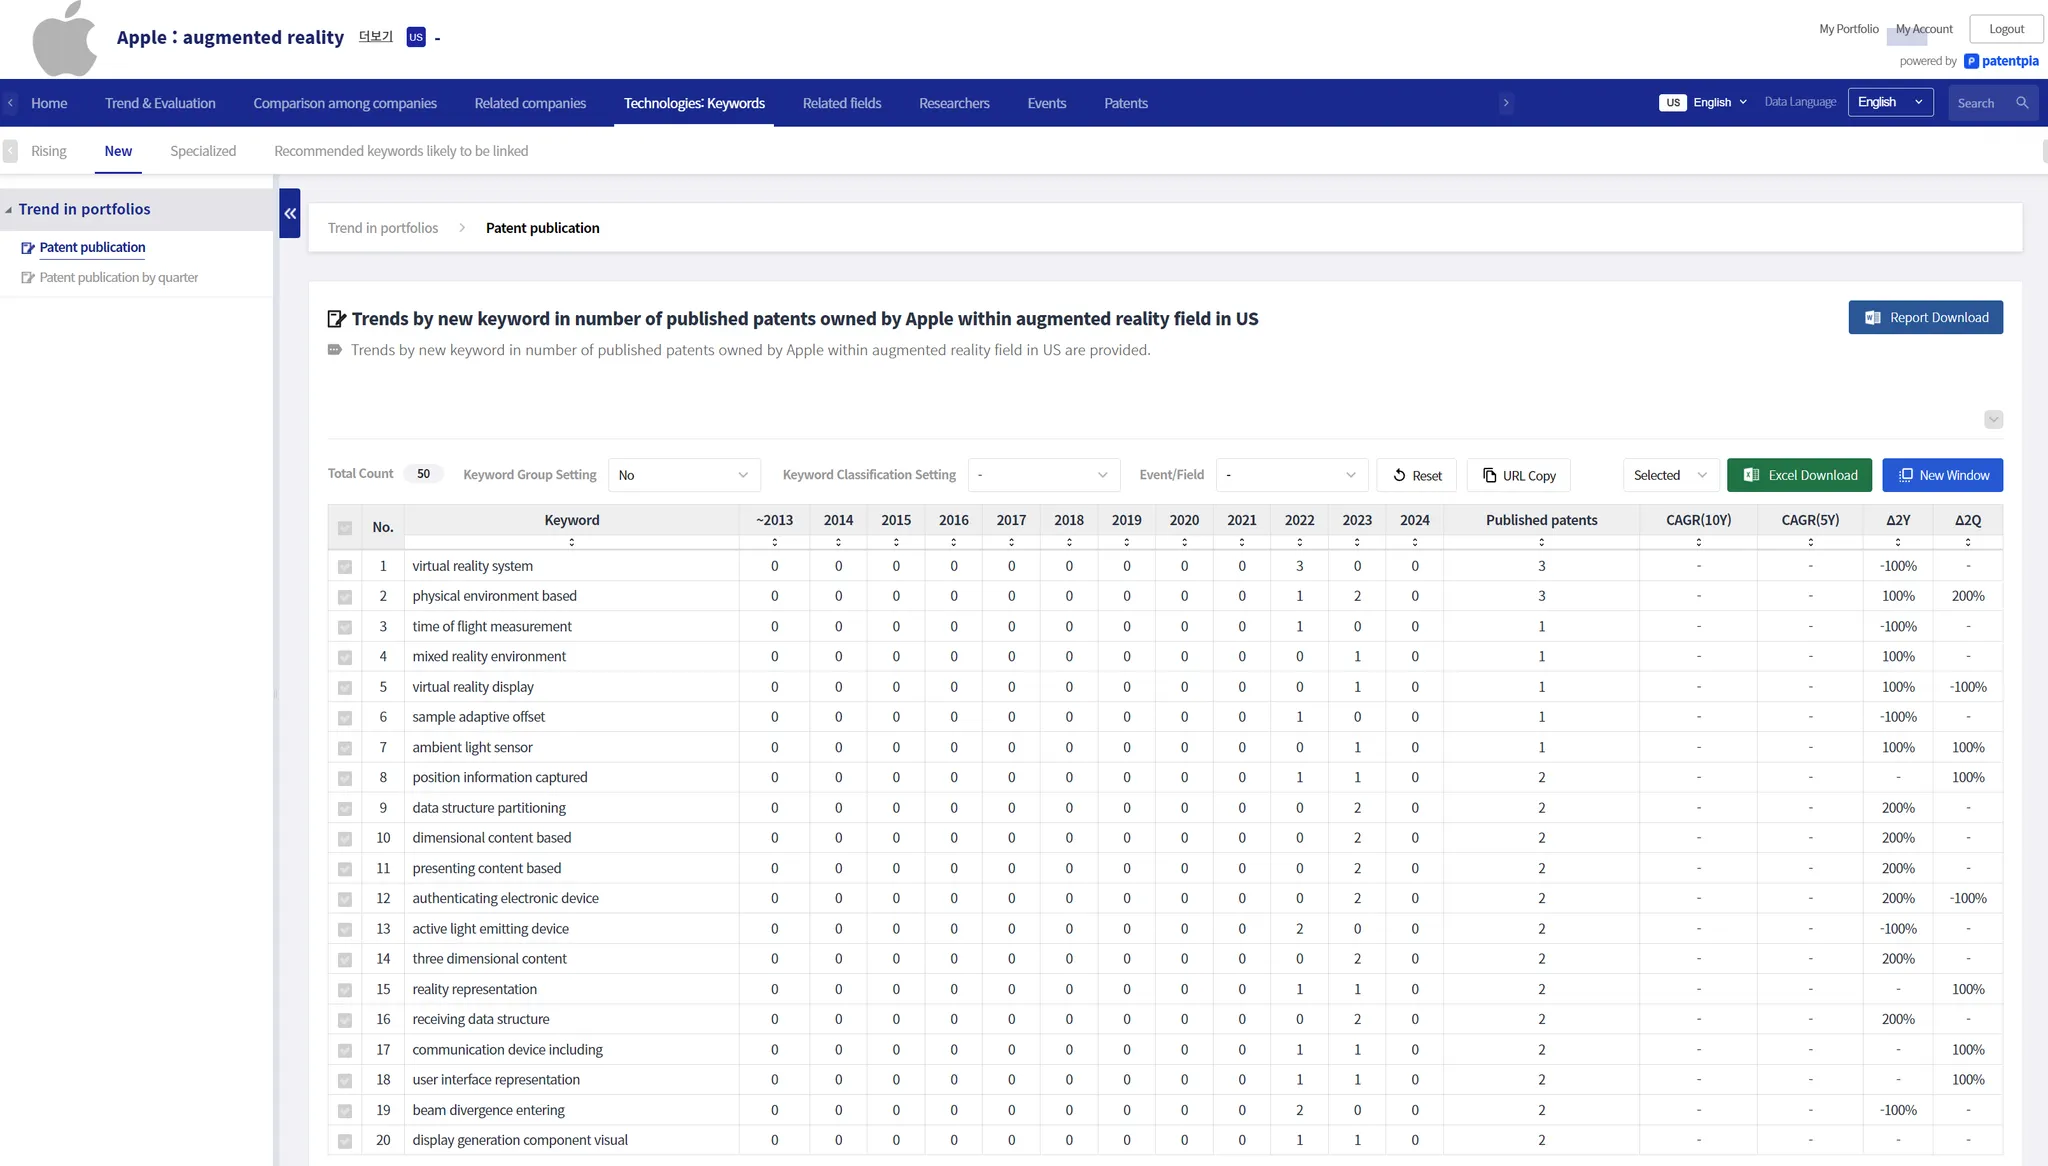Switch to the Rising keywords tab
This screenshot has width=2048, height=1166.
(48, 151)
